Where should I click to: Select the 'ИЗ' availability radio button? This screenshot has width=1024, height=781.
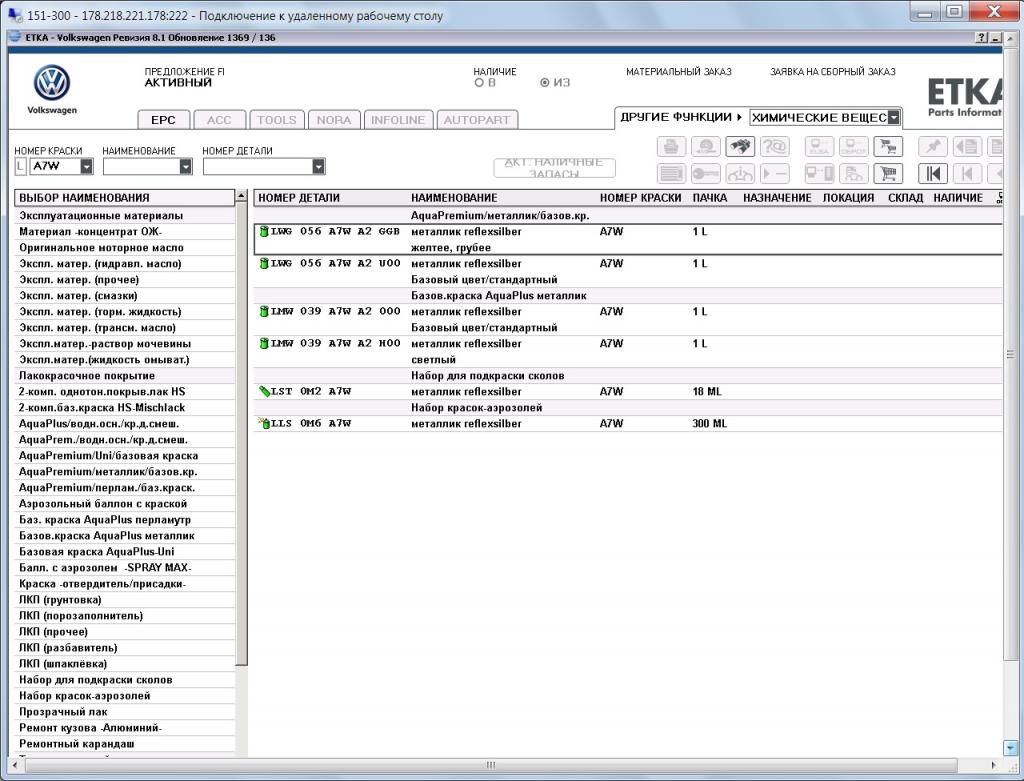[545, 83]
